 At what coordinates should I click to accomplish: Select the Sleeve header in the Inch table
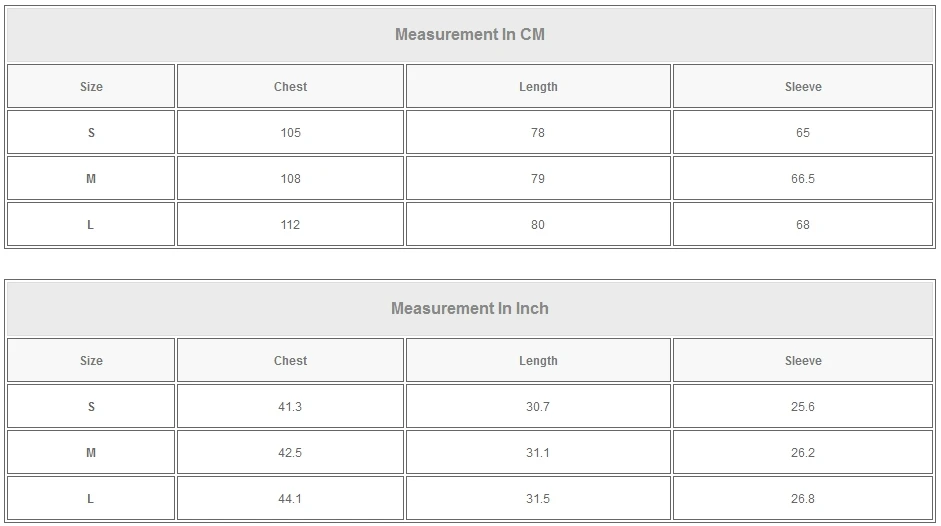(803, 361)
